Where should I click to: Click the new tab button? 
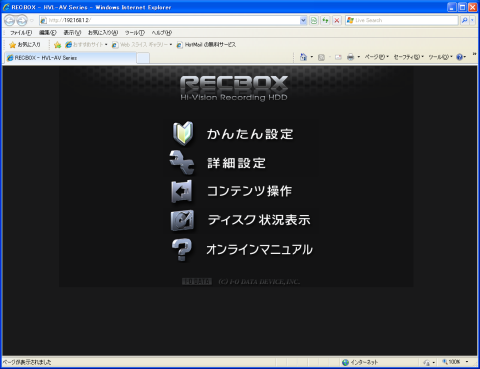pos(143,58)
